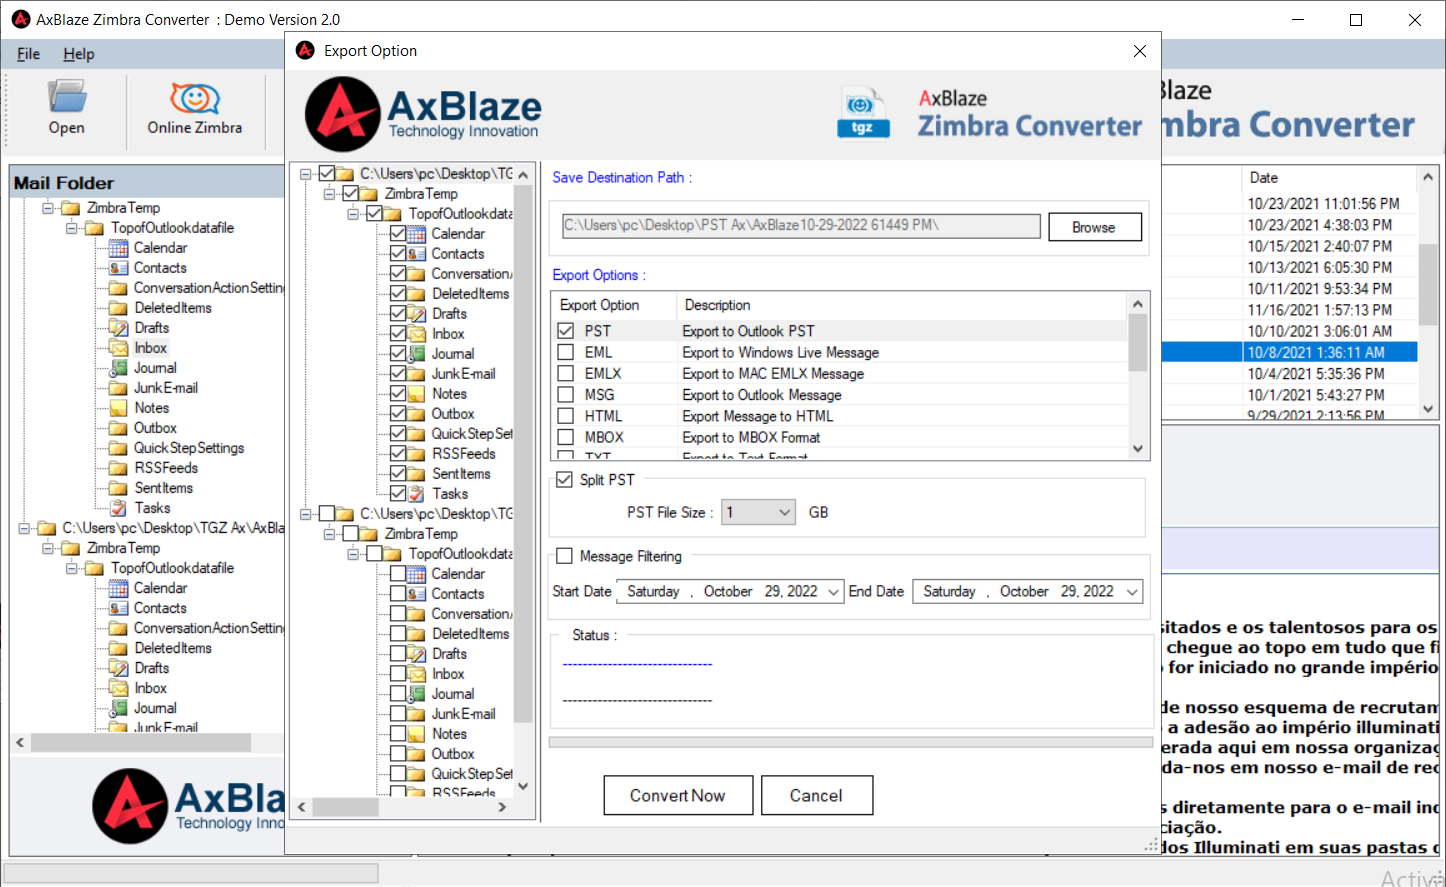The height and width of the screenshot is (887, 1446).
Task: Click the unchecked Drafts icon in export tree
Action: click(x=416, y=654)
